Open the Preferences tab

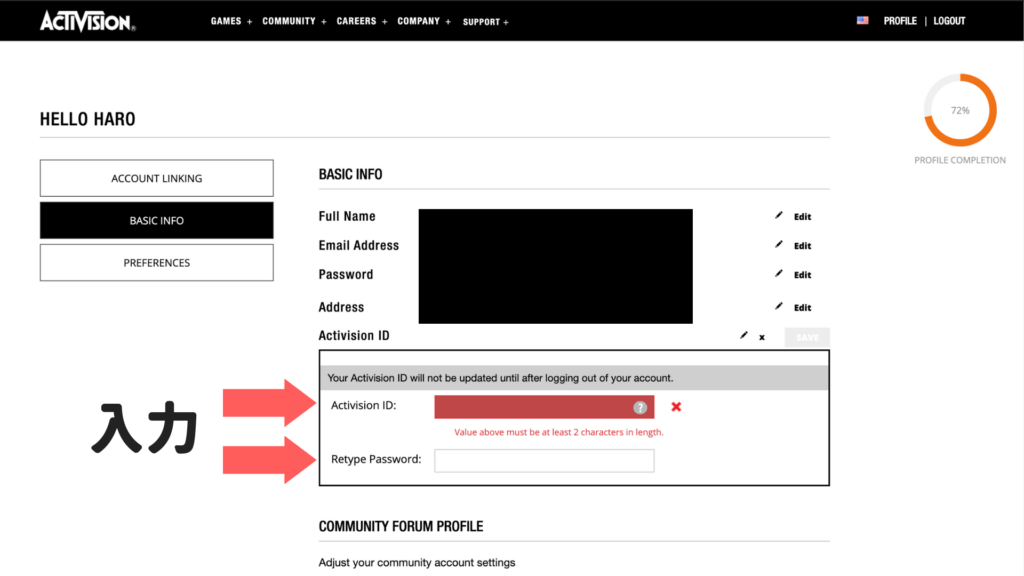tap(157, 263)
